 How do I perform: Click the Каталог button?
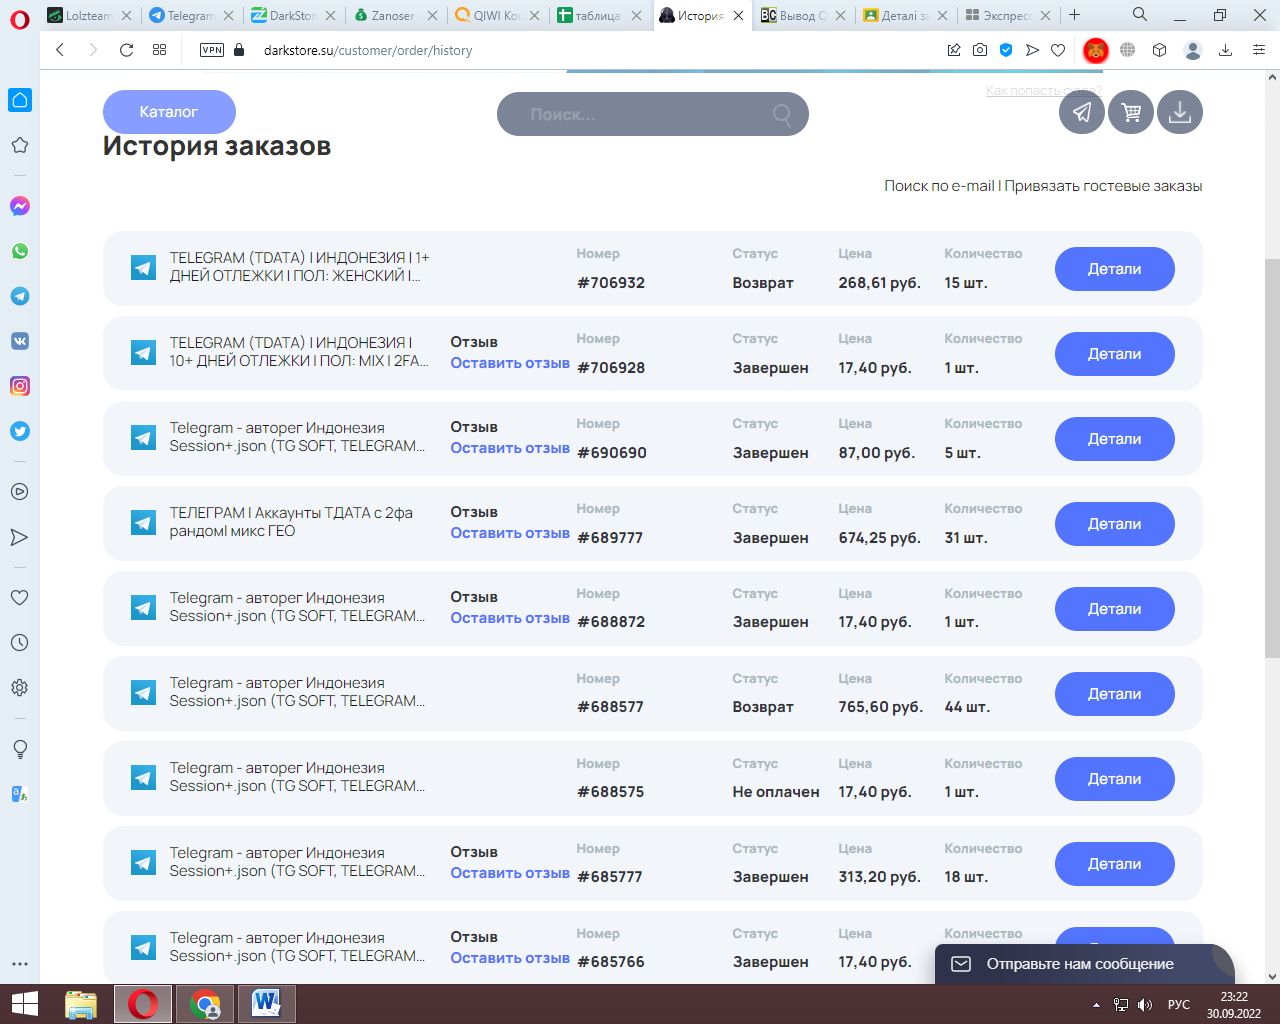169,112
